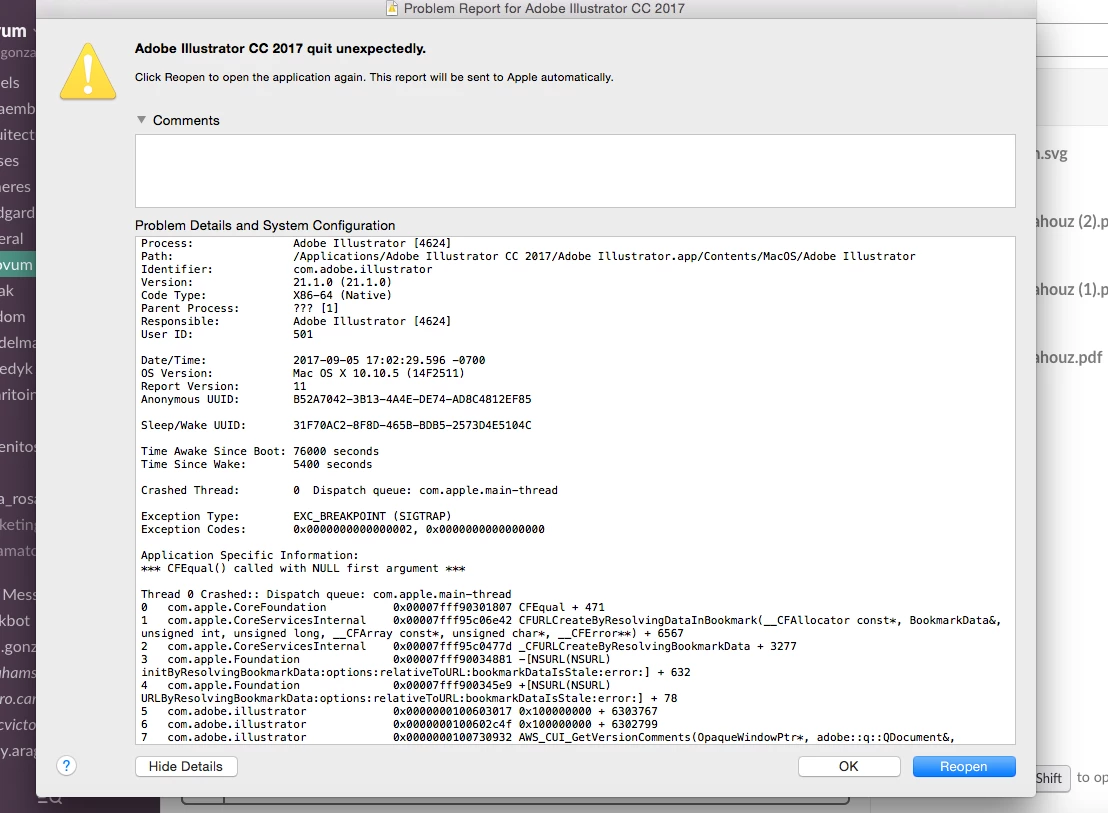Screen dimensions: 1108x813
Task: Click the Code Type value 'X86-64 (Native)'
Action: pos(342,295)
